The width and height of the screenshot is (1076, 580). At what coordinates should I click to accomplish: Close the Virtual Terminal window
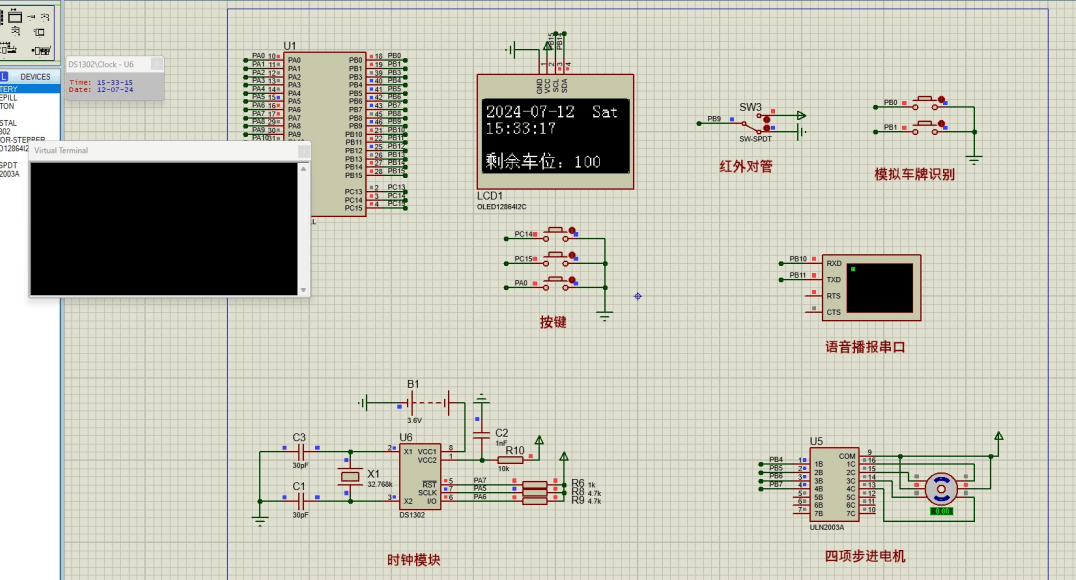pos(303,151)
